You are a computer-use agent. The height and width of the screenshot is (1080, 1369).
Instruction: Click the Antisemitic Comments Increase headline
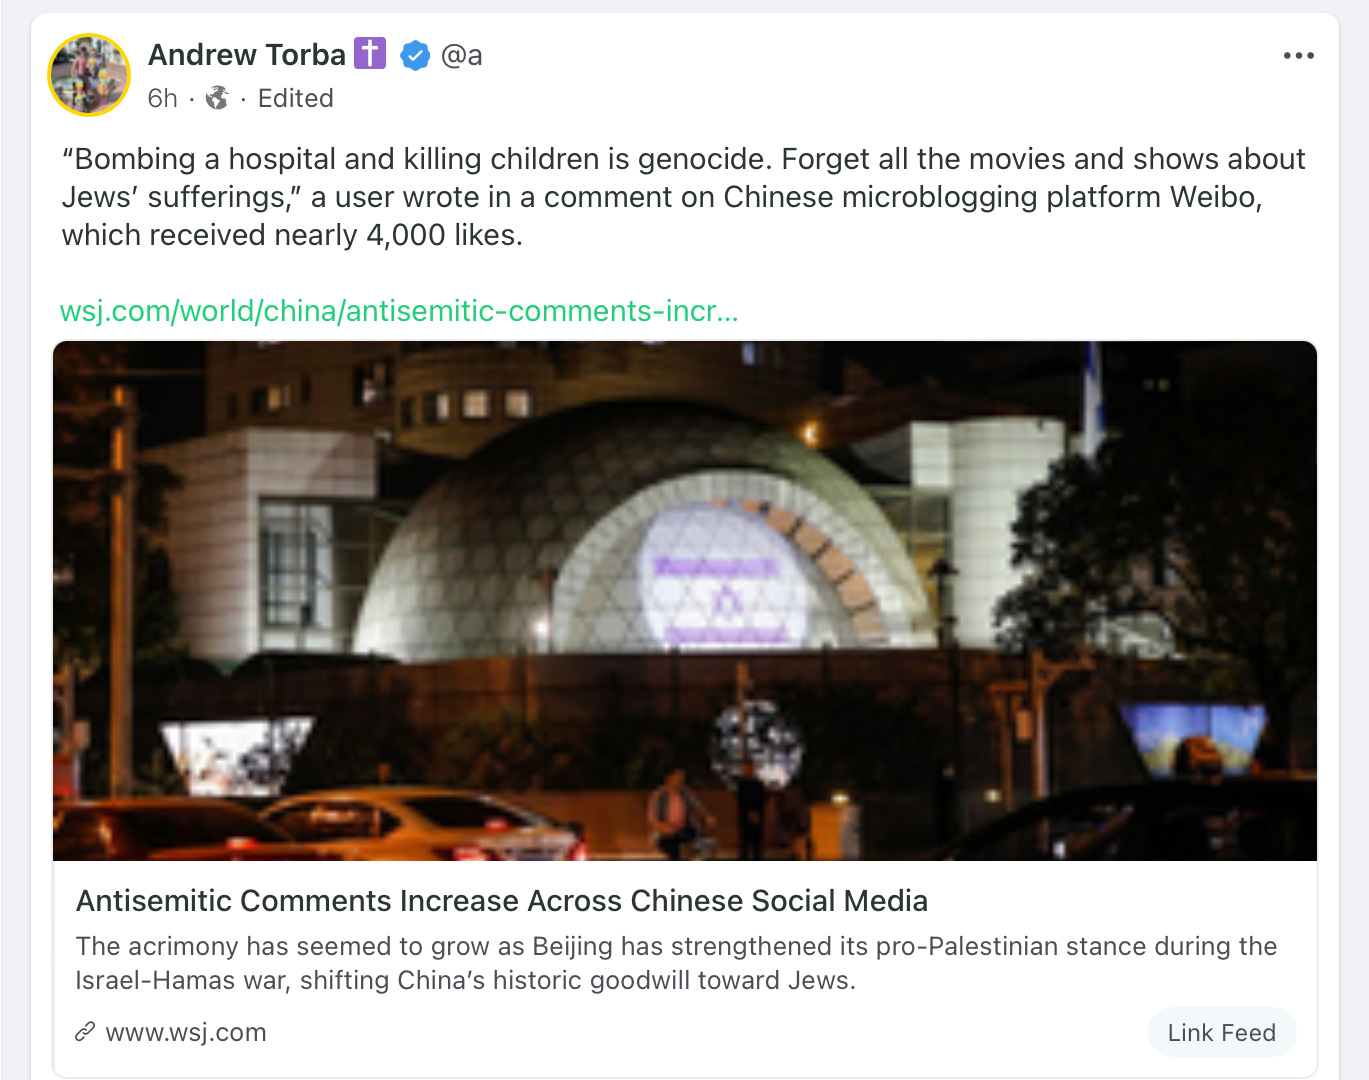502,901
